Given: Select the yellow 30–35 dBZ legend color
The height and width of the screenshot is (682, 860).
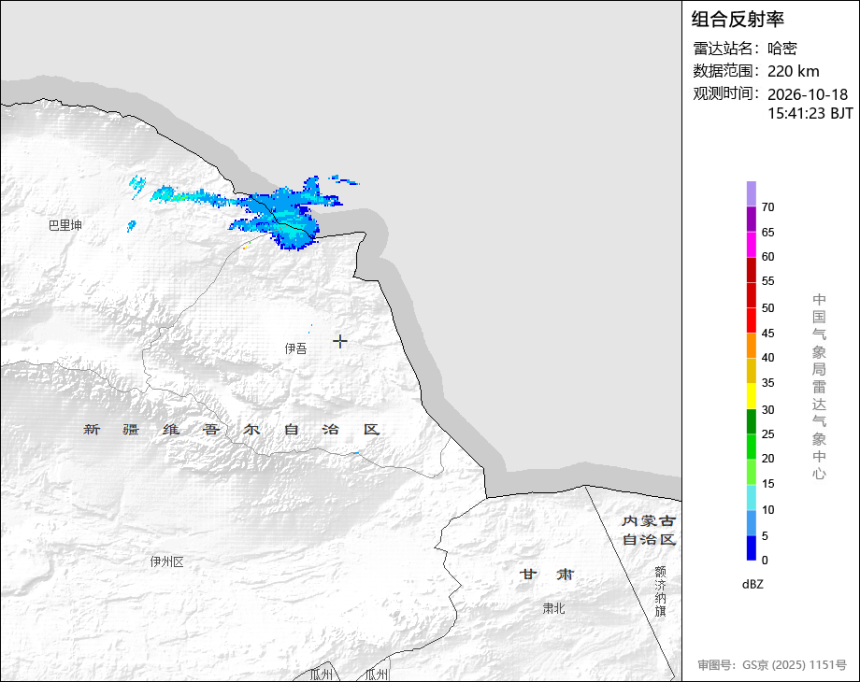Looking at the screenshot, I should (751, 396).
